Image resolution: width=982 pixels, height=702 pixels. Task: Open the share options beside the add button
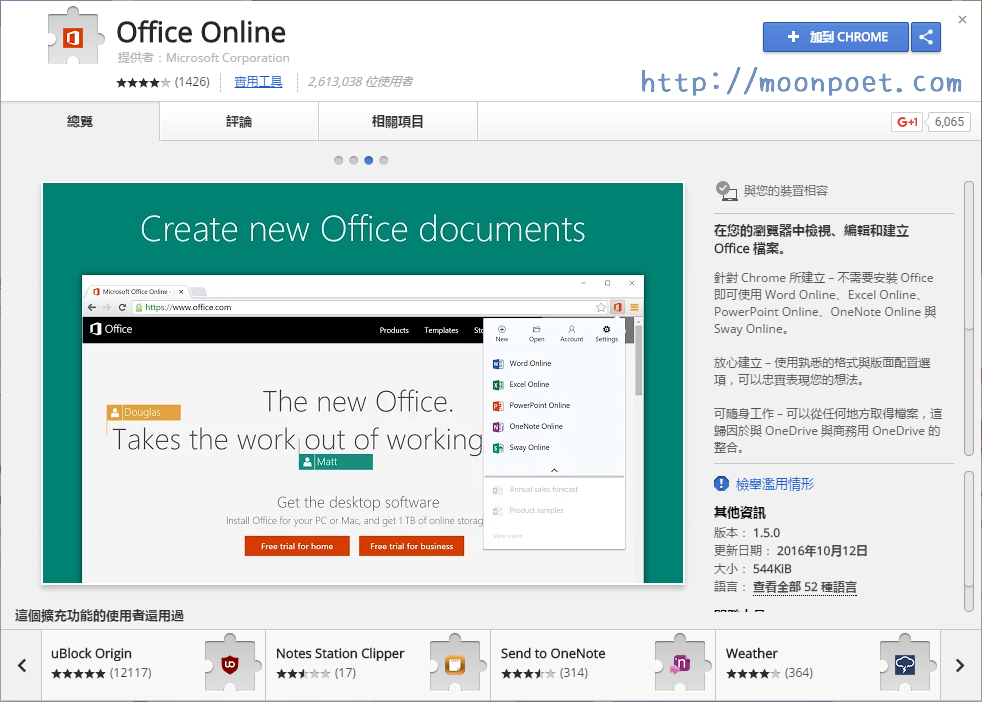click(x=925, y=36)
